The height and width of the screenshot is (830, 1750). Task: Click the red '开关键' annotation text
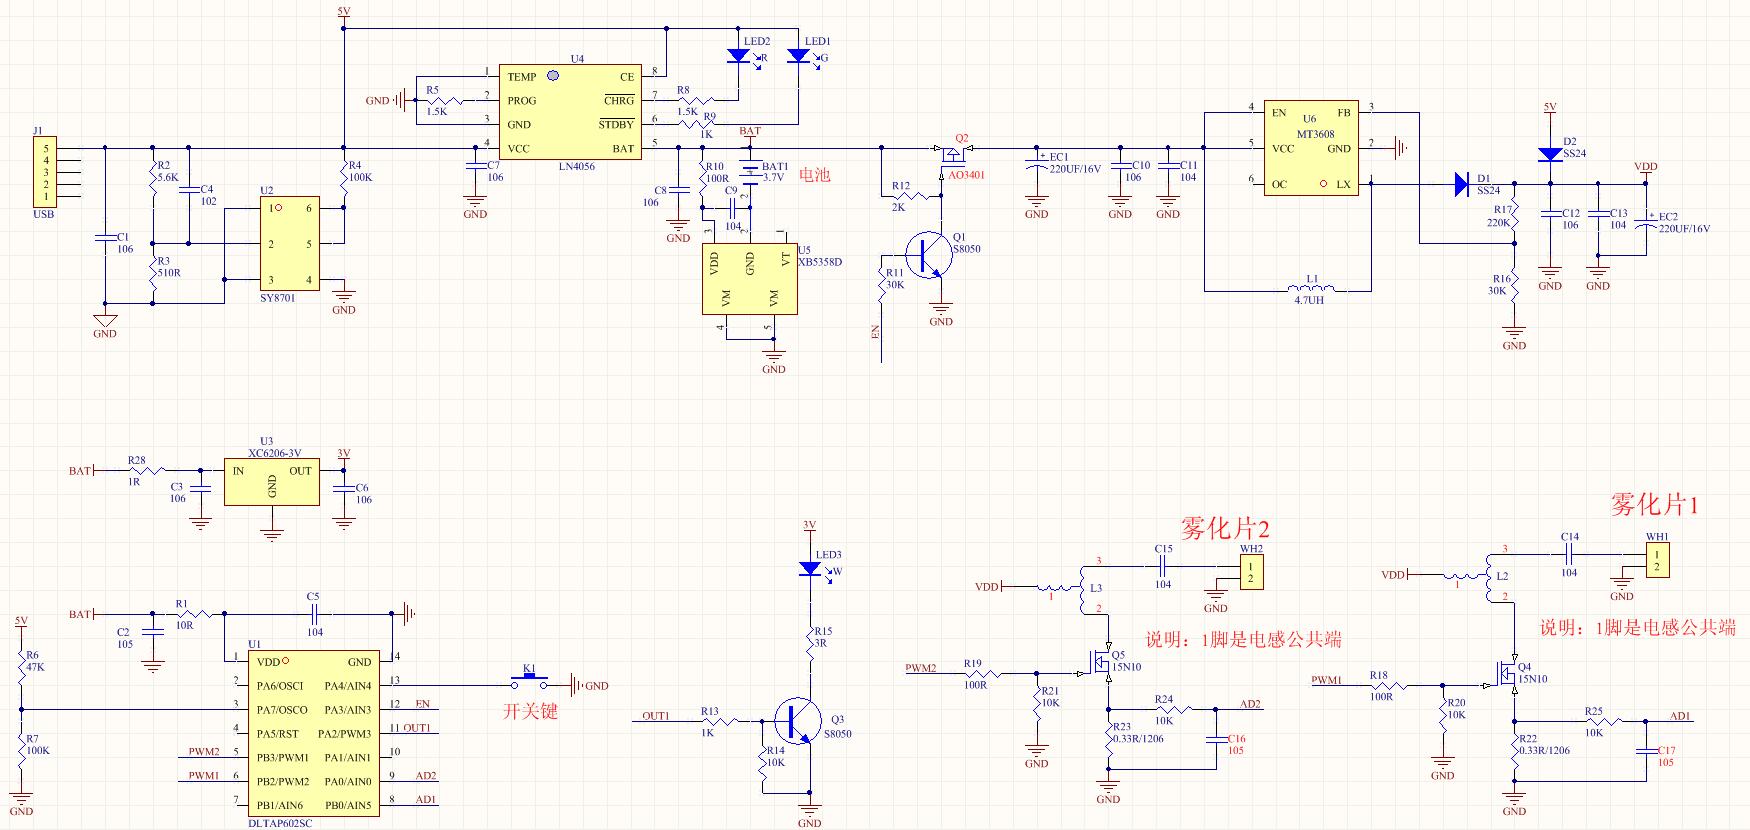(529, 711)
